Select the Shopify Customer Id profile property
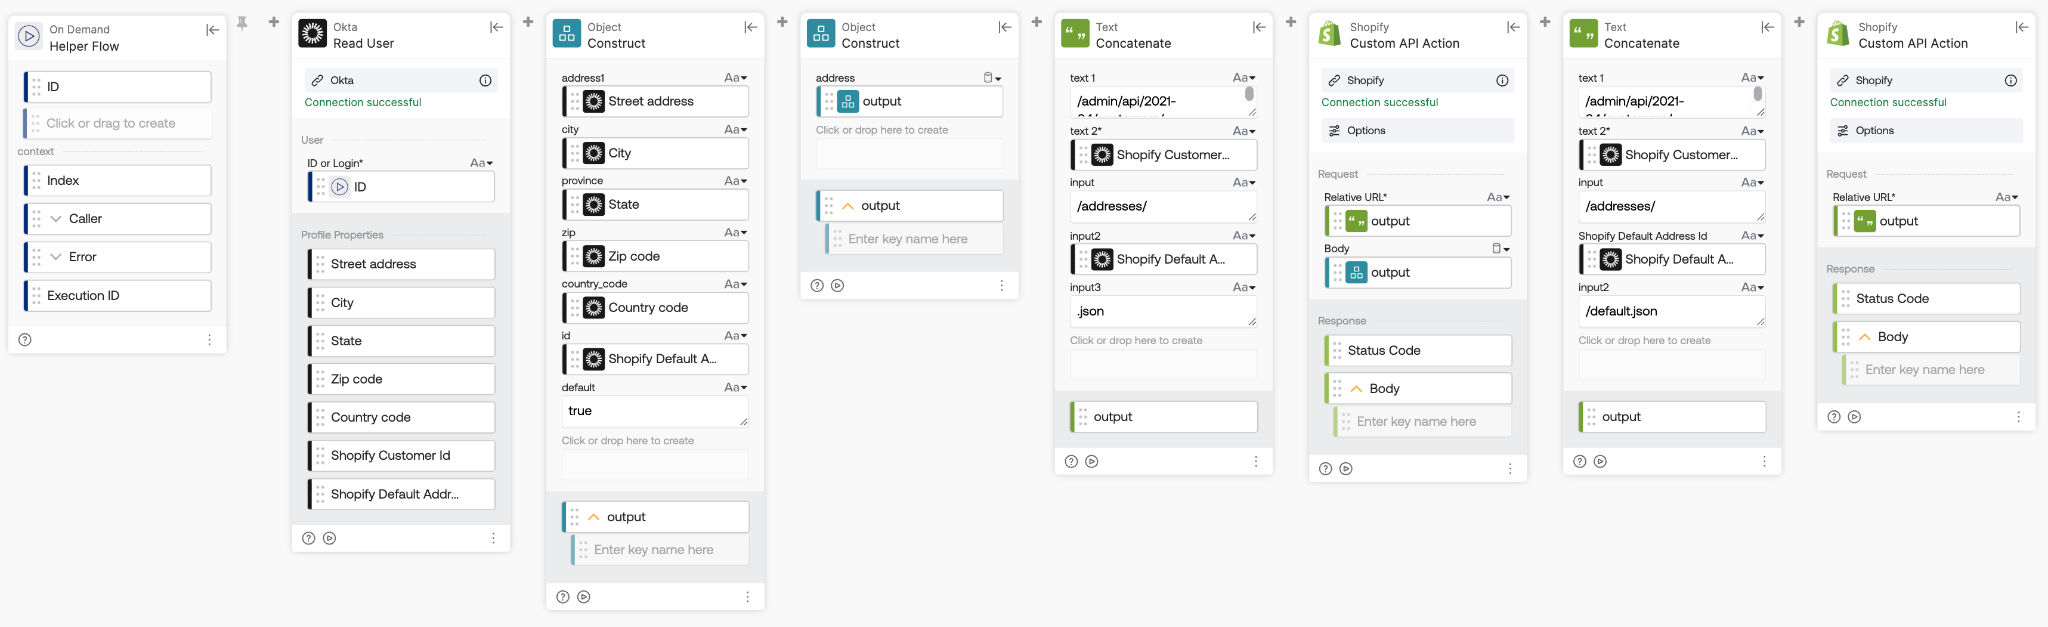The image size is (2048, 627). click(401, 456)
